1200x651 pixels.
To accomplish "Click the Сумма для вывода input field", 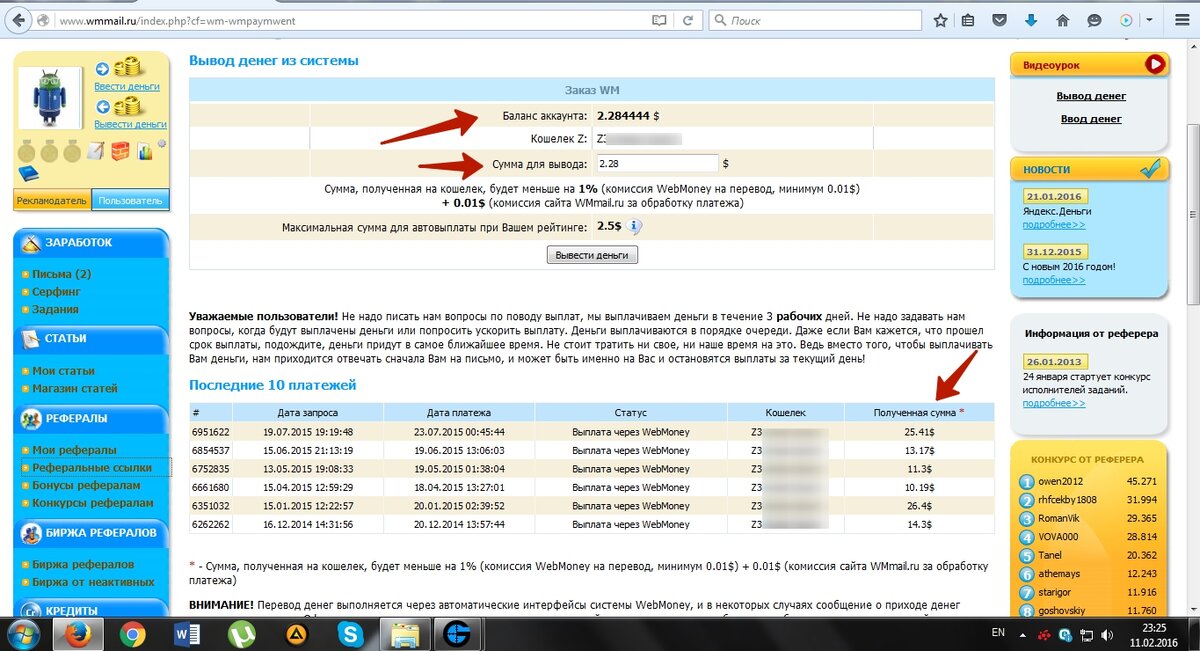I will click(656, 163).
